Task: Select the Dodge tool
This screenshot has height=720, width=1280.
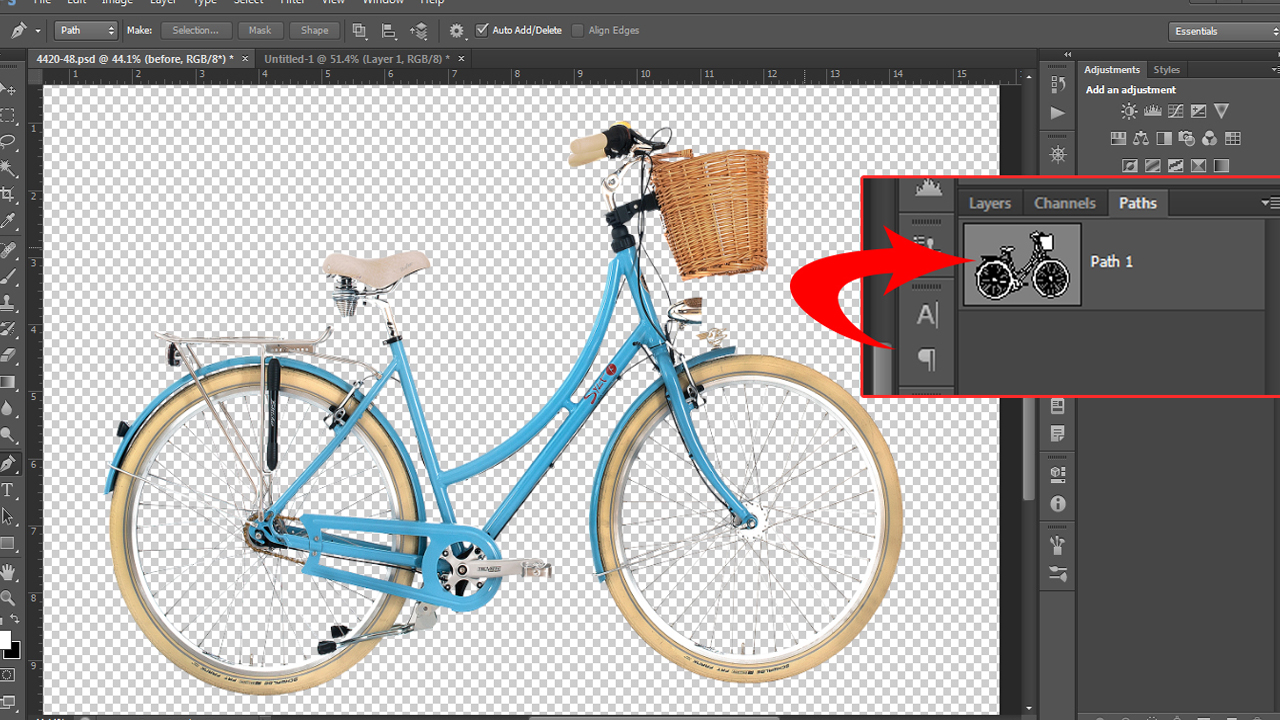Action: pos(8,434)
